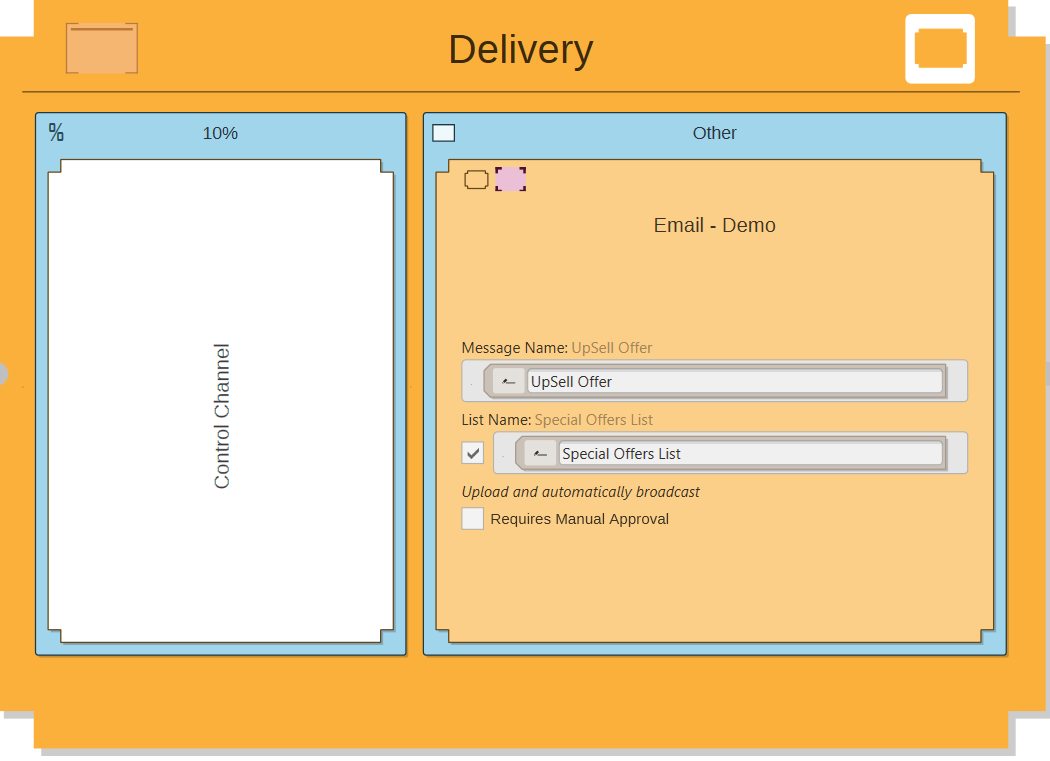The height and width of the screenshot is (761, 1050).
Task: Enable the Requires Manual Approval checkbox
Action: pos(473,518)
